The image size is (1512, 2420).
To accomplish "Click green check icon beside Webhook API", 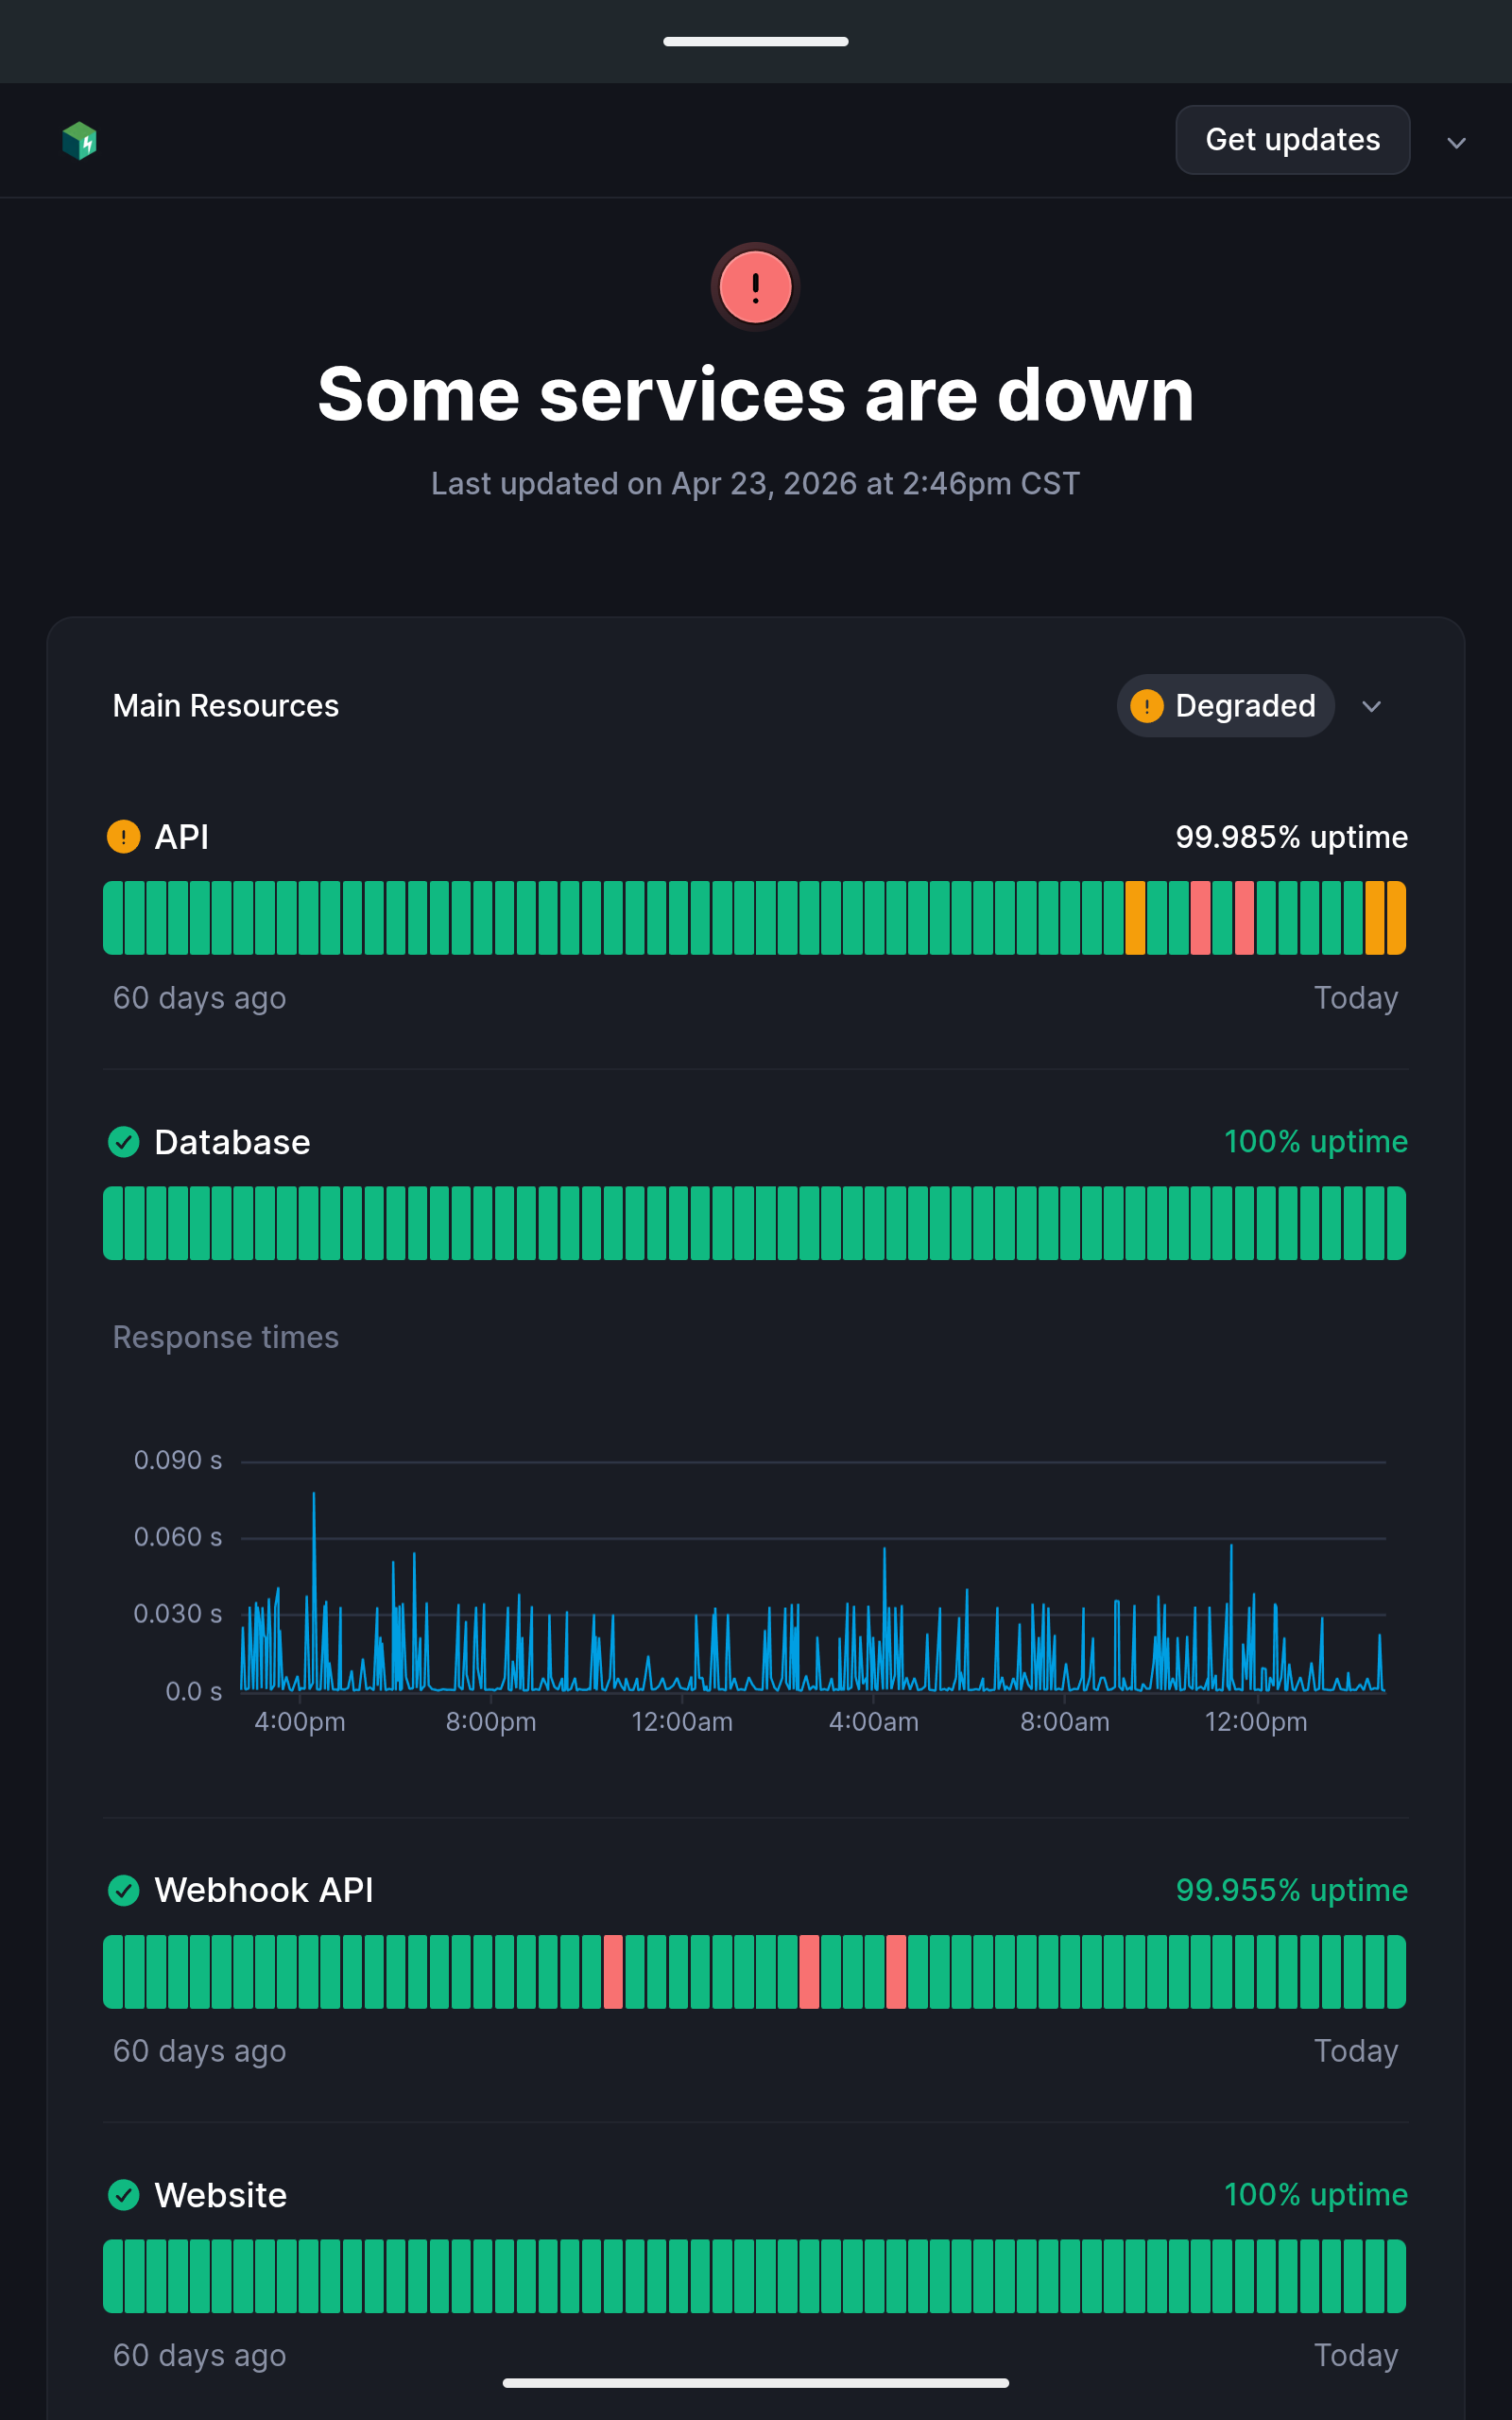I will (x=123, y=1889).
